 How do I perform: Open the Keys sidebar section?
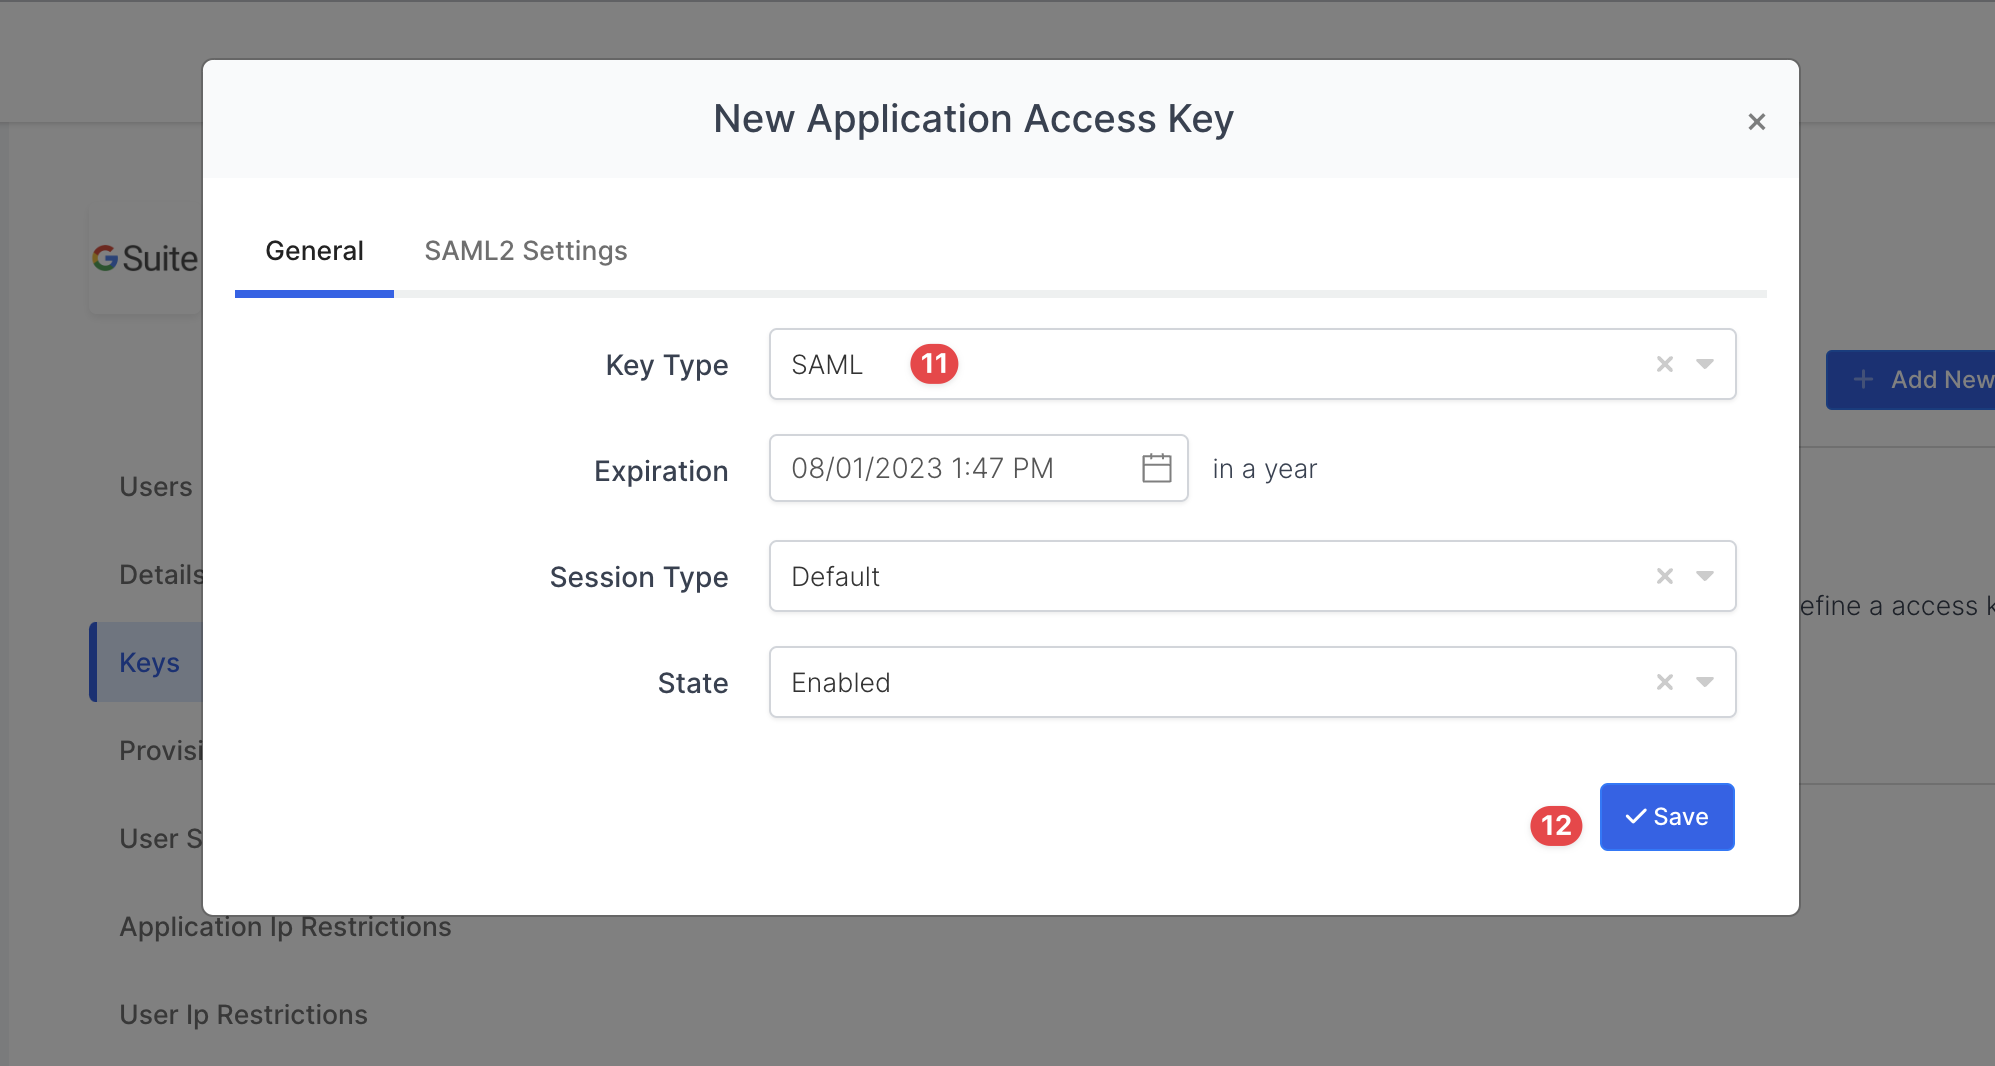[149, 662]
